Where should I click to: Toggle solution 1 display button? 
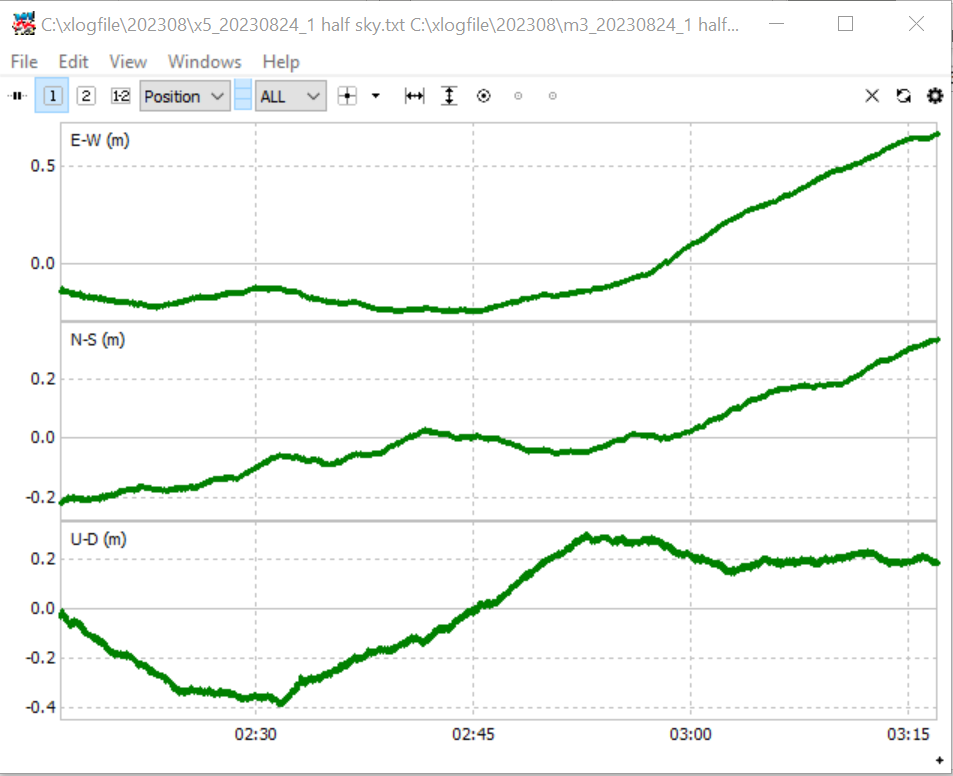(52, 96)
